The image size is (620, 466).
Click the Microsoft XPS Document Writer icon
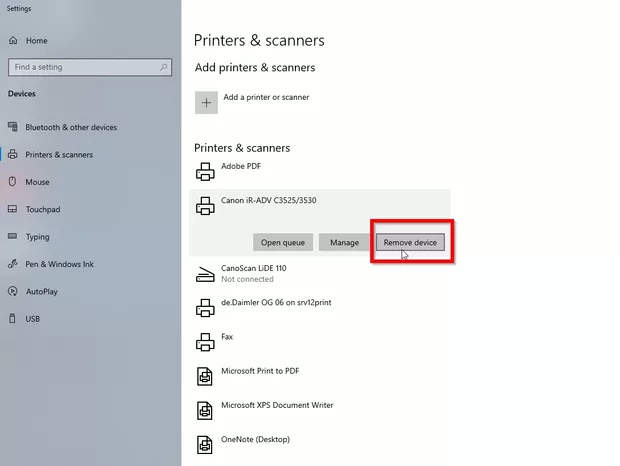pos(205,410)
